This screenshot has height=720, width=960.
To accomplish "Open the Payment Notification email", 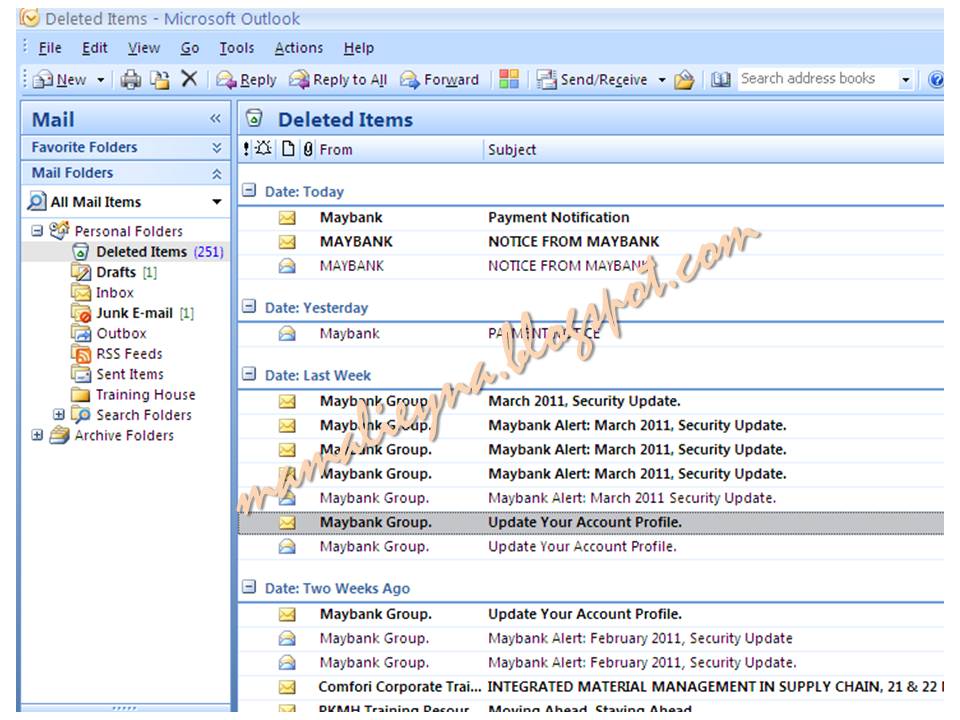I will [591, 218].
